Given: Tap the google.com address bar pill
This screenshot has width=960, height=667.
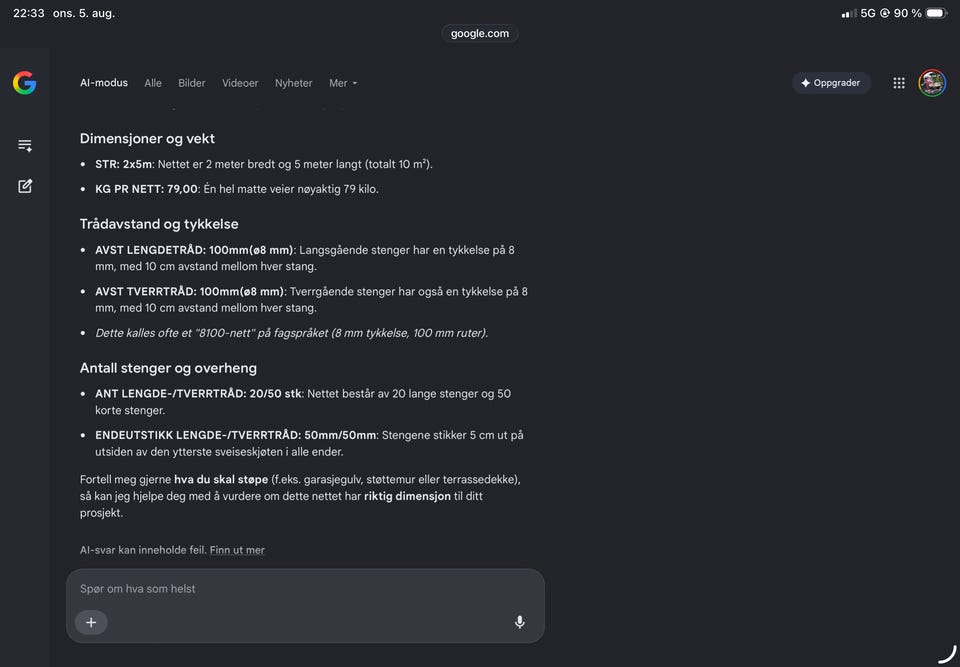Looking at the screenshot, I should click(x=480, y=33).
